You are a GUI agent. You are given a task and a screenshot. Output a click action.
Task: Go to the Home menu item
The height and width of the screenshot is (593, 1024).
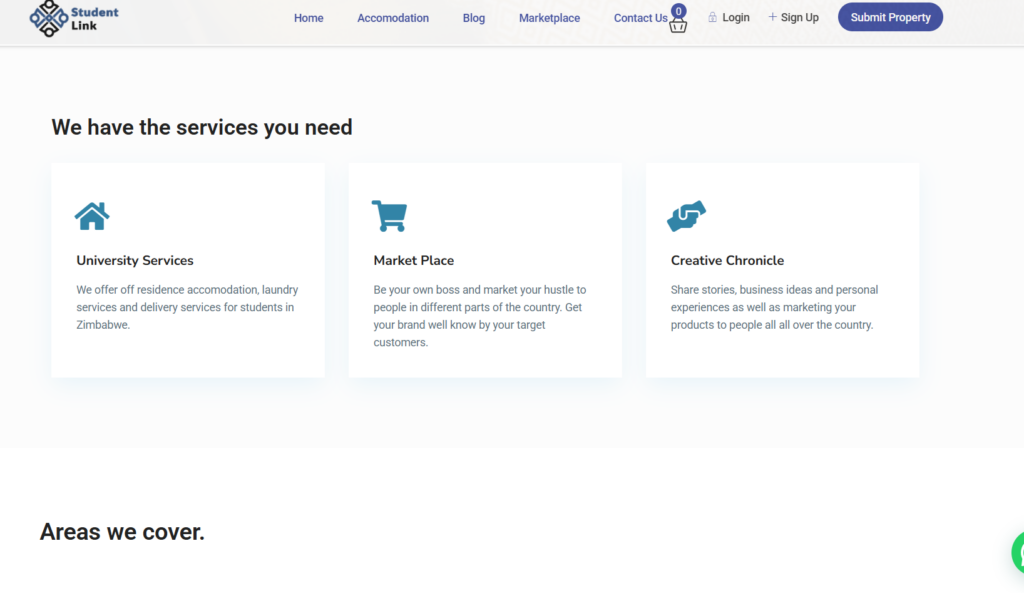308,18
